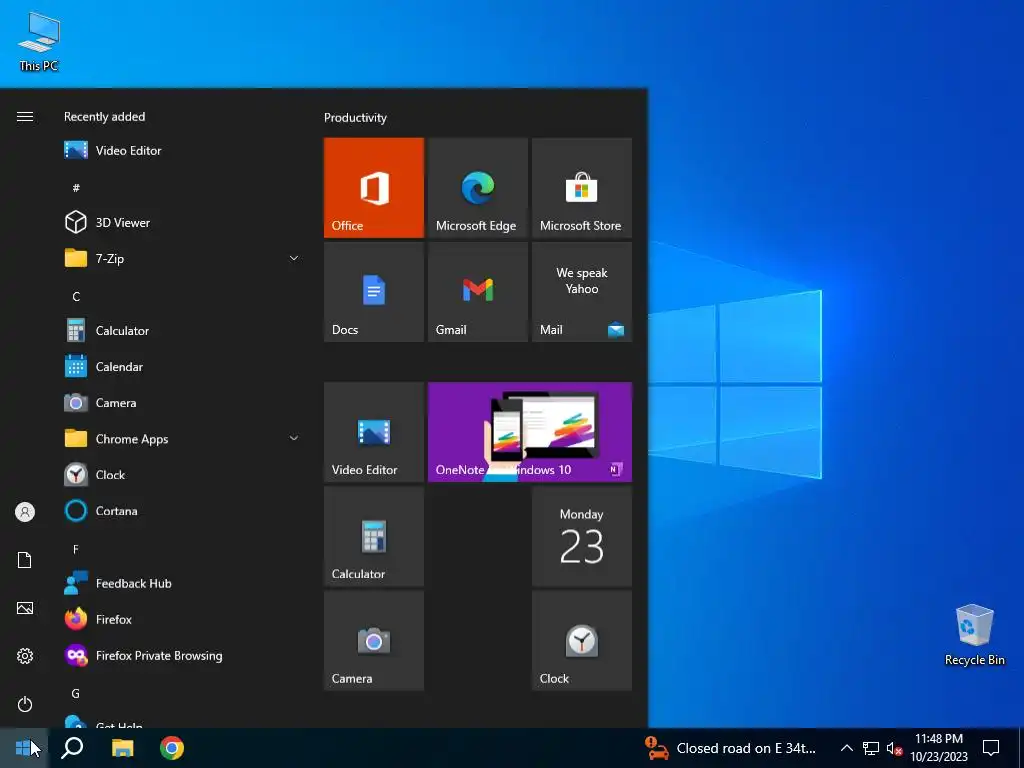Open the Video Editor tile
1024x768 pixels.
click(374, 432)
